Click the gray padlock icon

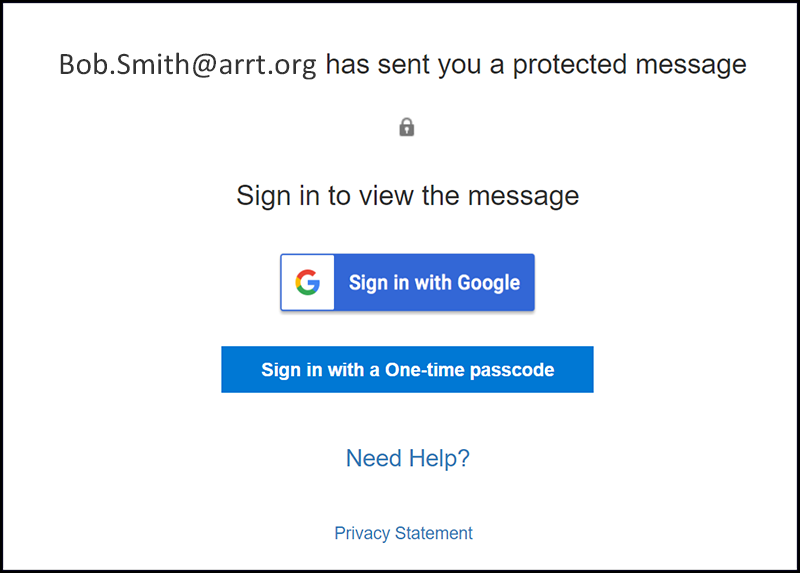tap(407, 127)
